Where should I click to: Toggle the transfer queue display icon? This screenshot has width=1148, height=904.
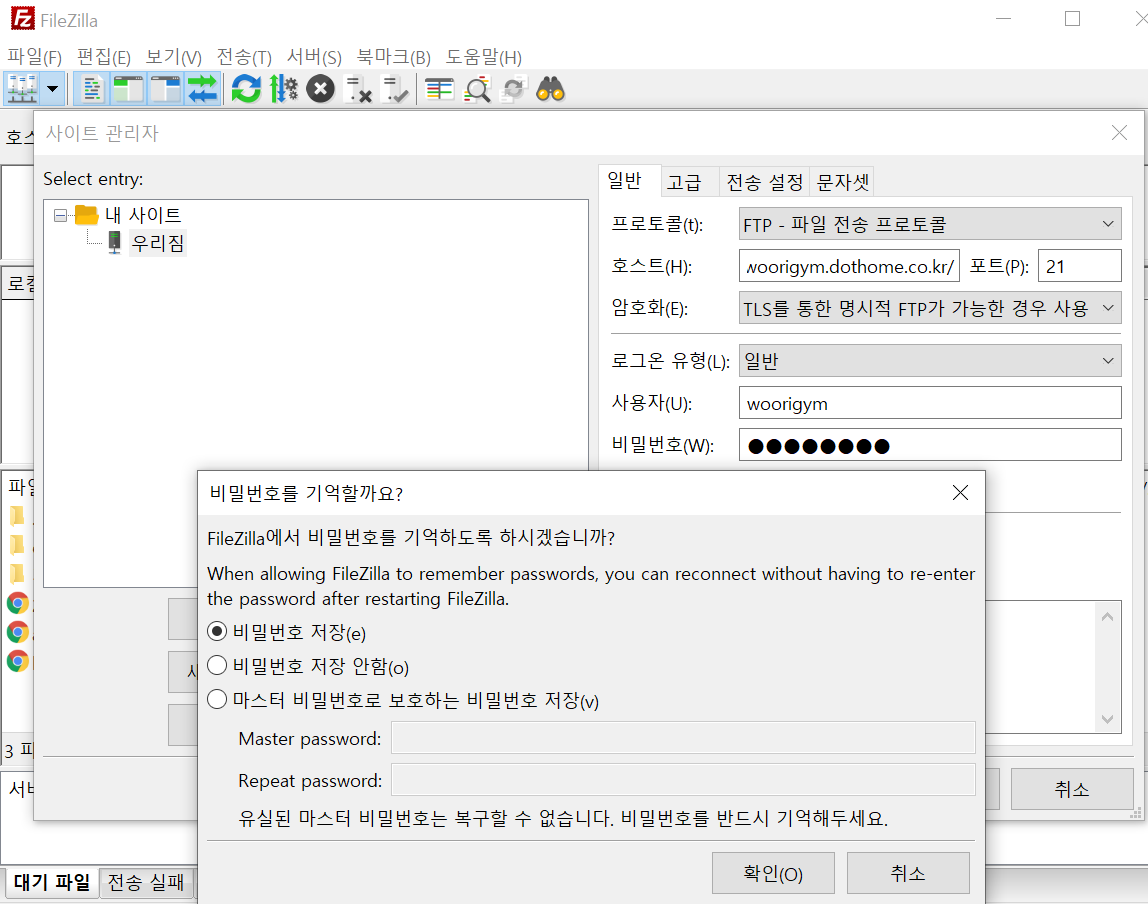click(202, 89)
